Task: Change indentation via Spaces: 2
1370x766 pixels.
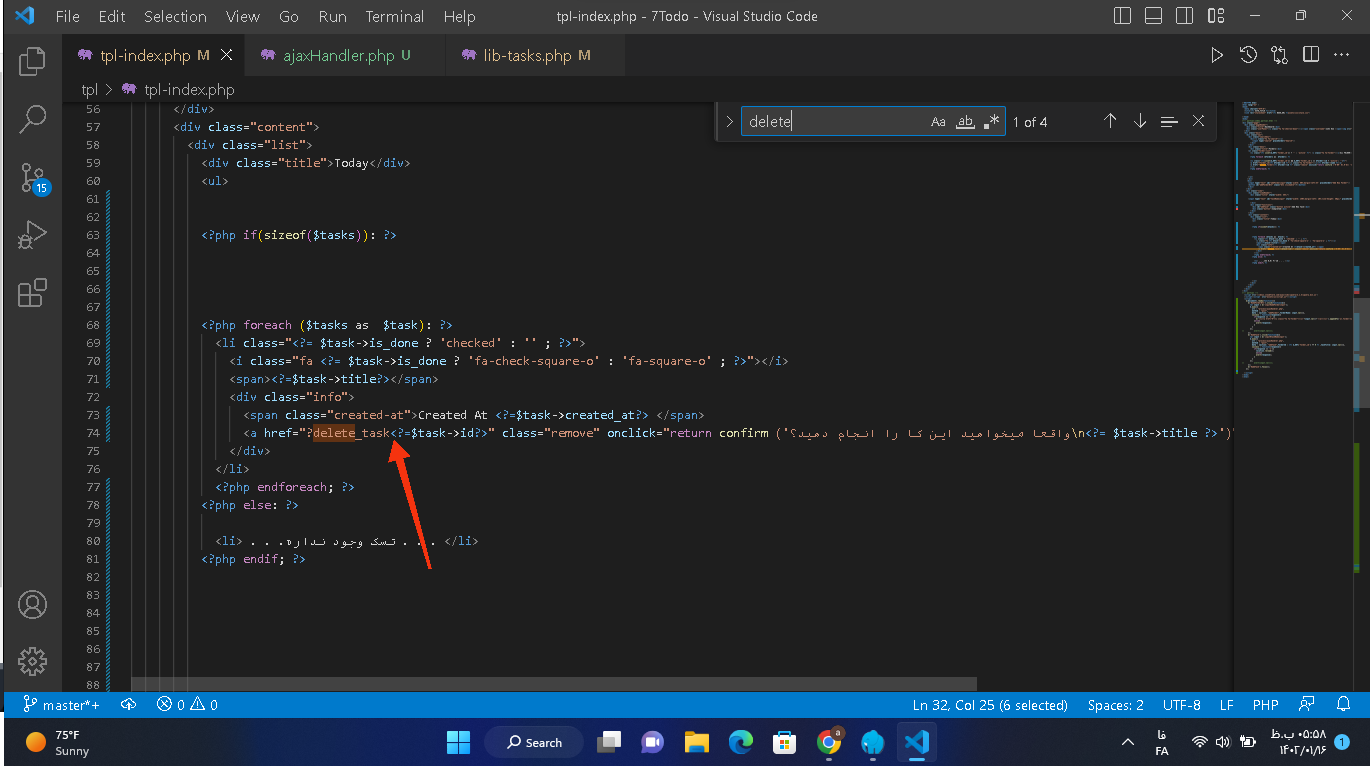Action: pos(1116,705)
